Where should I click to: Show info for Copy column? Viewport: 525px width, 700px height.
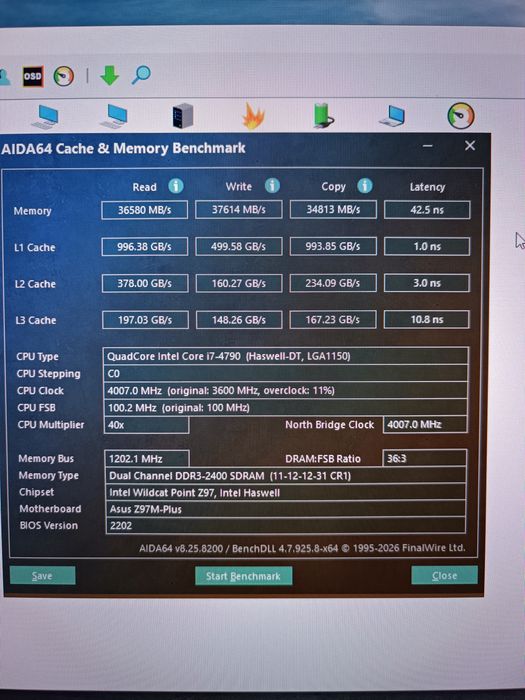pyautogui.click(x=365, y=185)
